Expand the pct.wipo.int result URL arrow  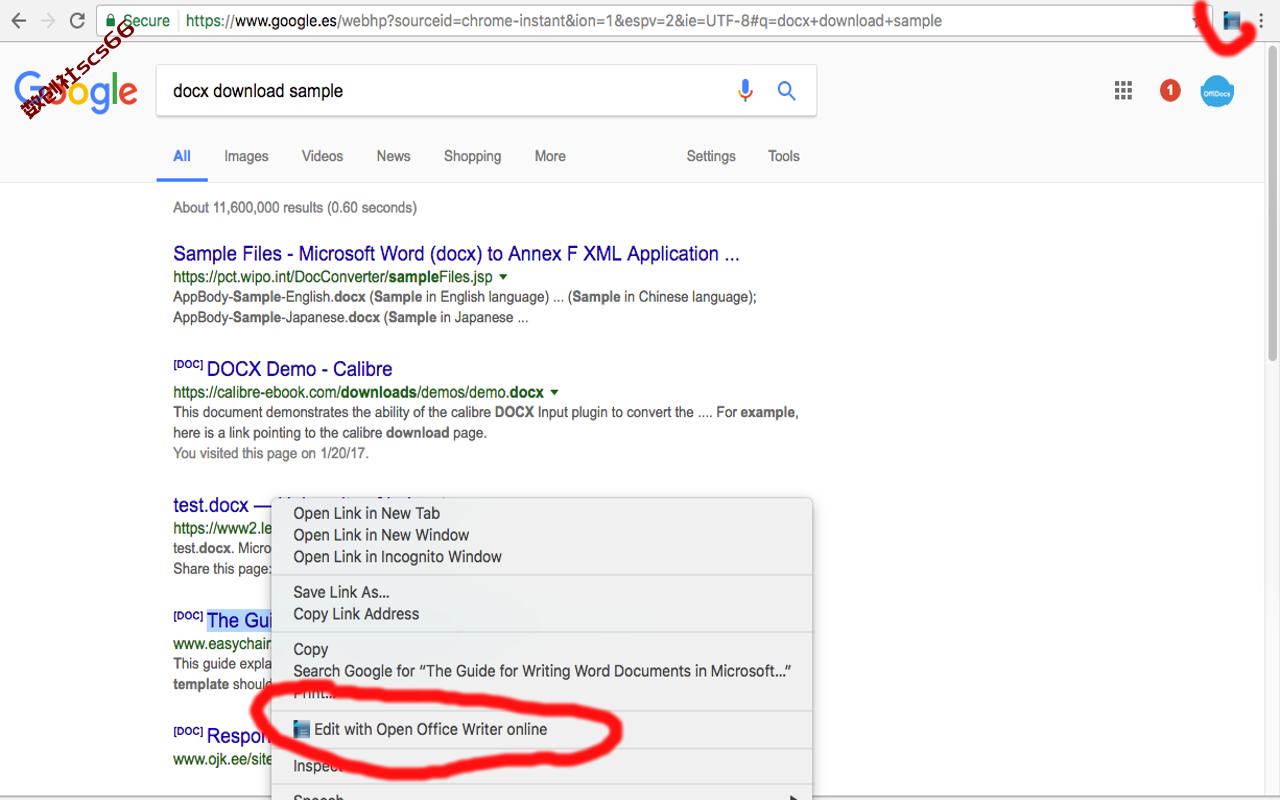(x=503, y=277)
